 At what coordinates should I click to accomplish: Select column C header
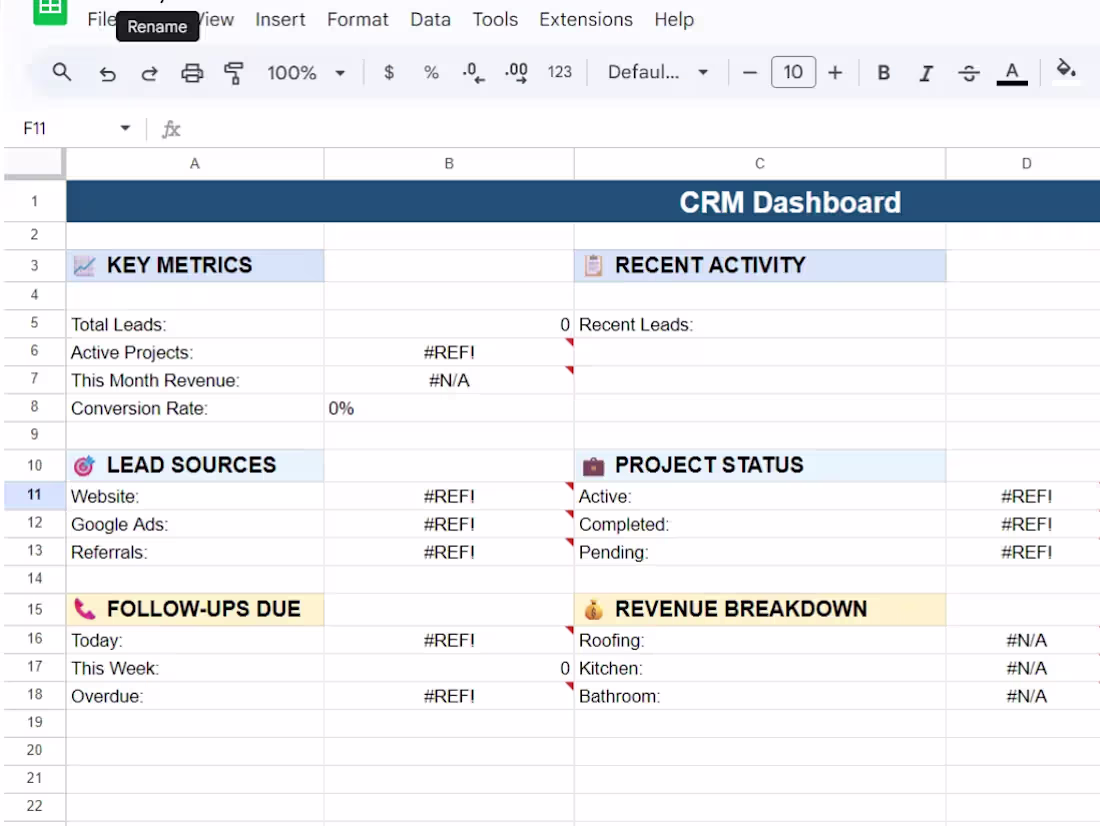pos(760,164)
